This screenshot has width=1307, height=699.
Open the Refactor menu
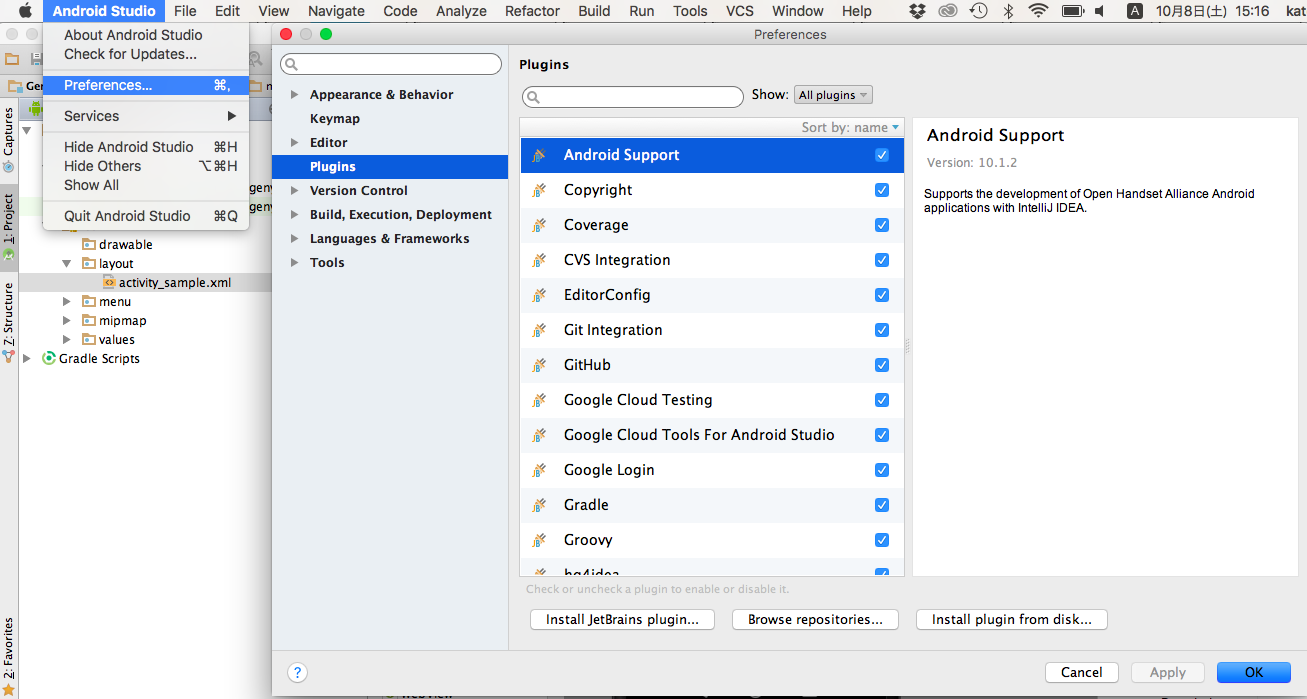coord(532,11)
